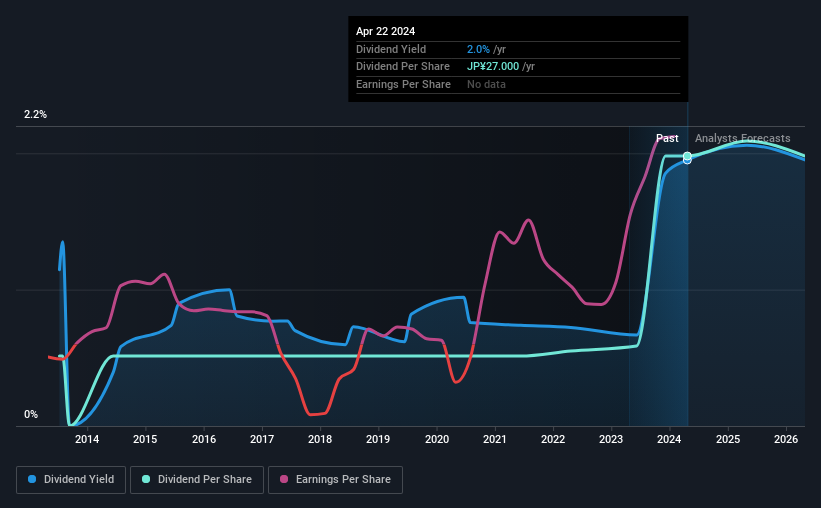
Task: Select the 2019 x-axis label
Action: point(378,439)
